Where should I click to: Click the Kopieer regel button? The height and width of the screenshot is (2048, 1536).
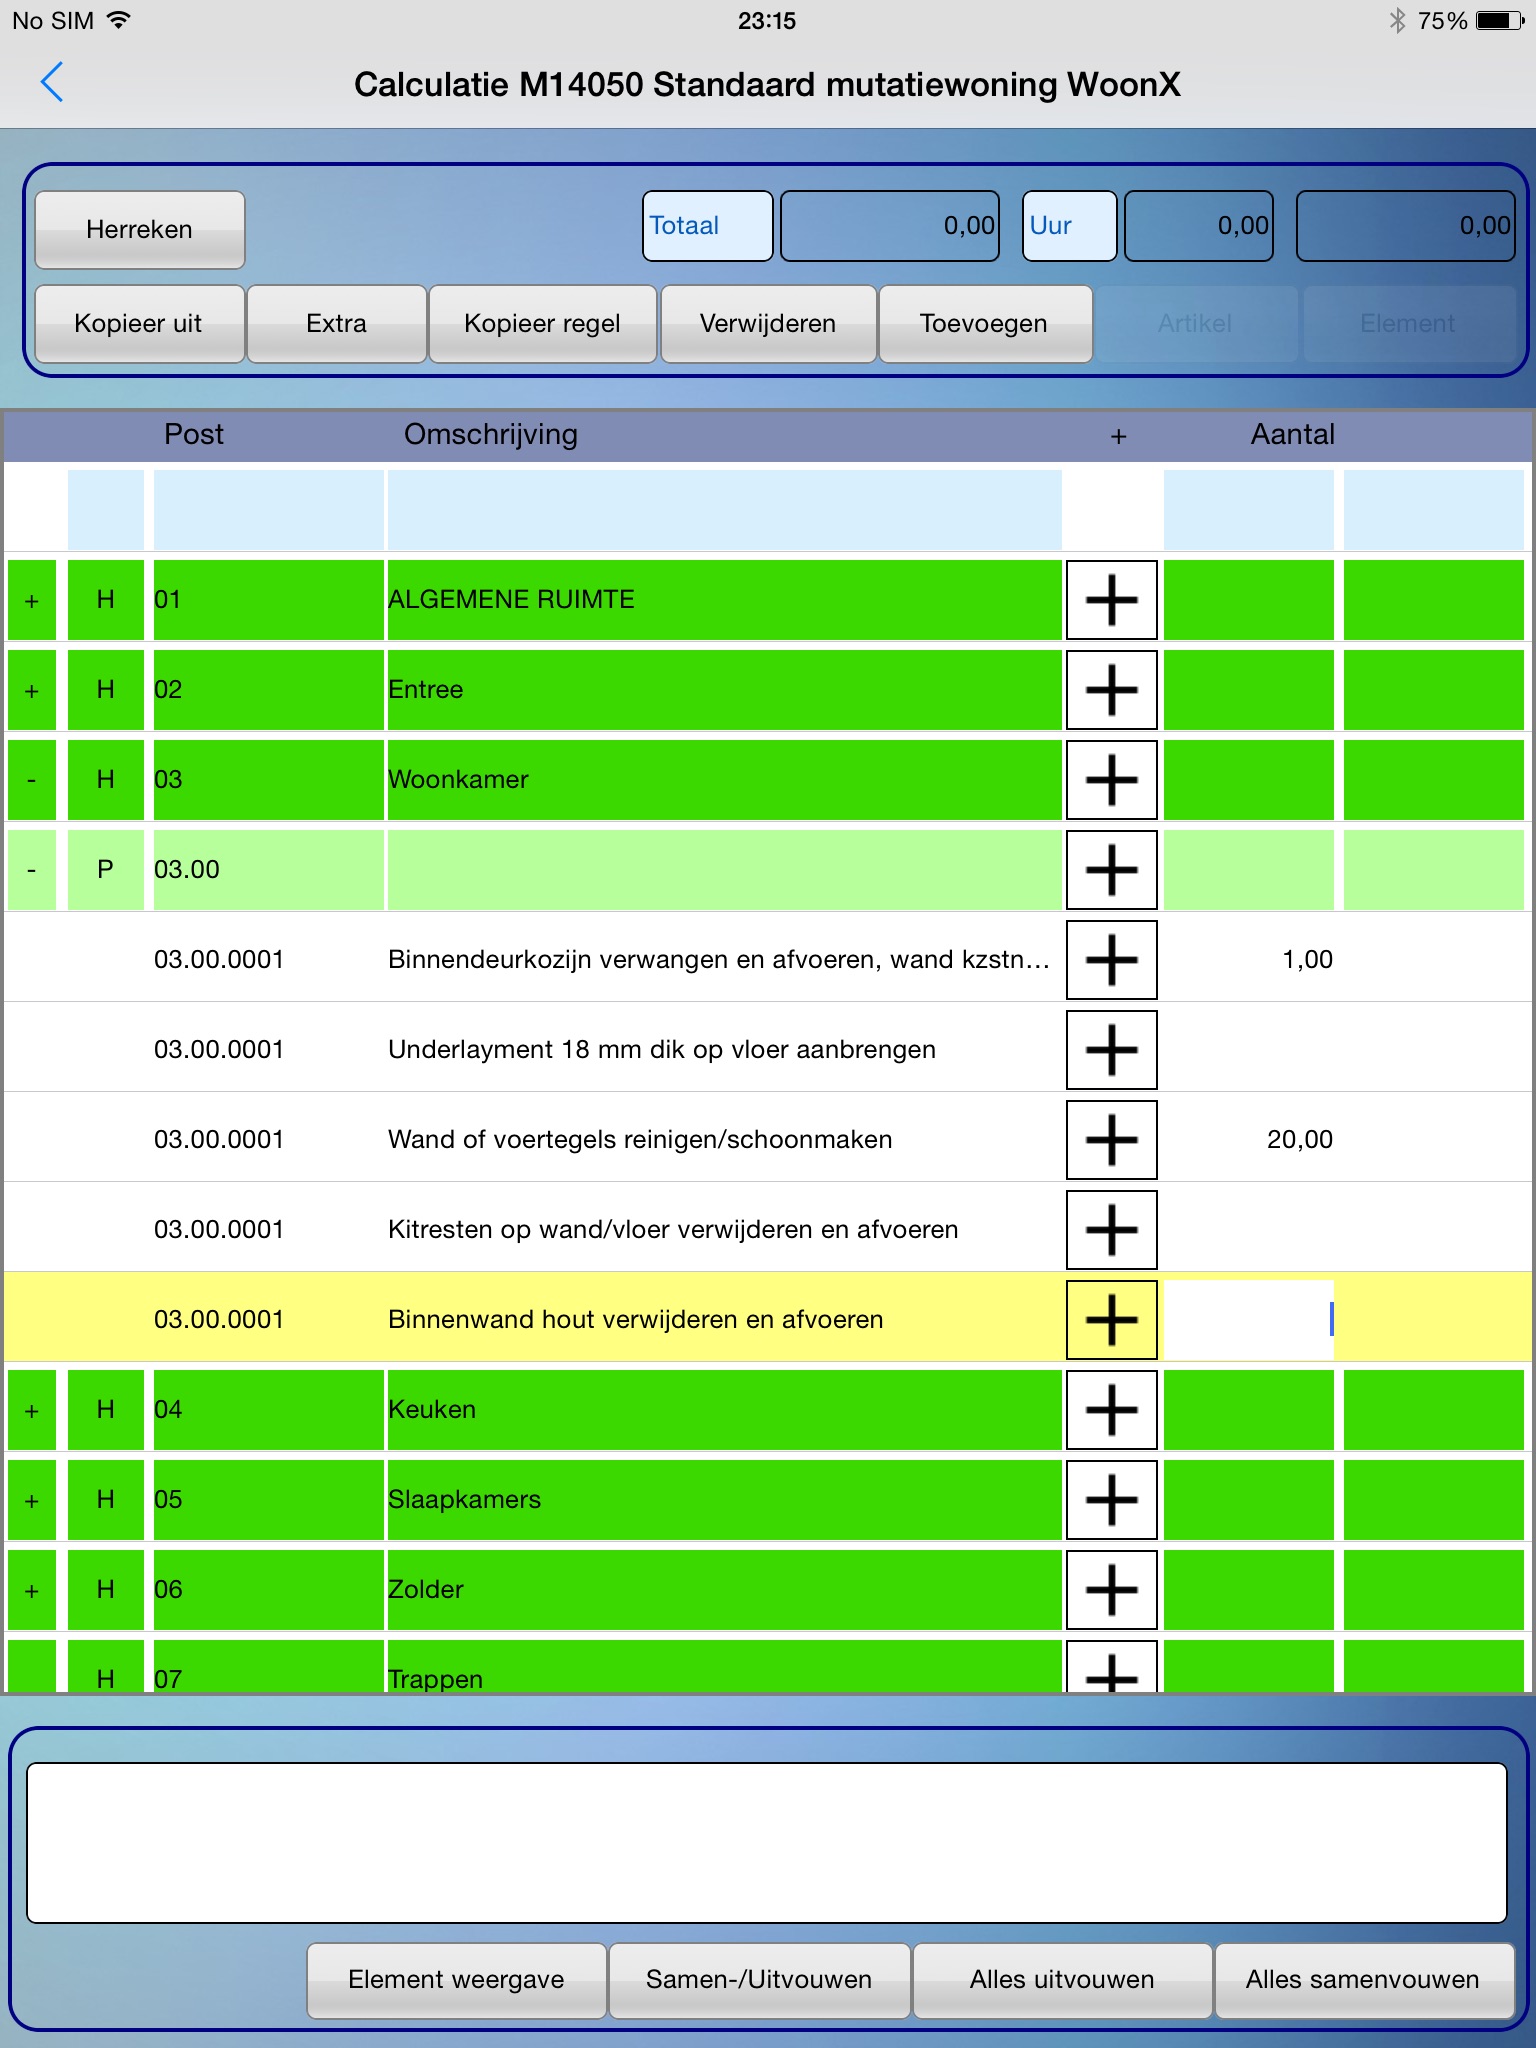(x=543, y=323)
